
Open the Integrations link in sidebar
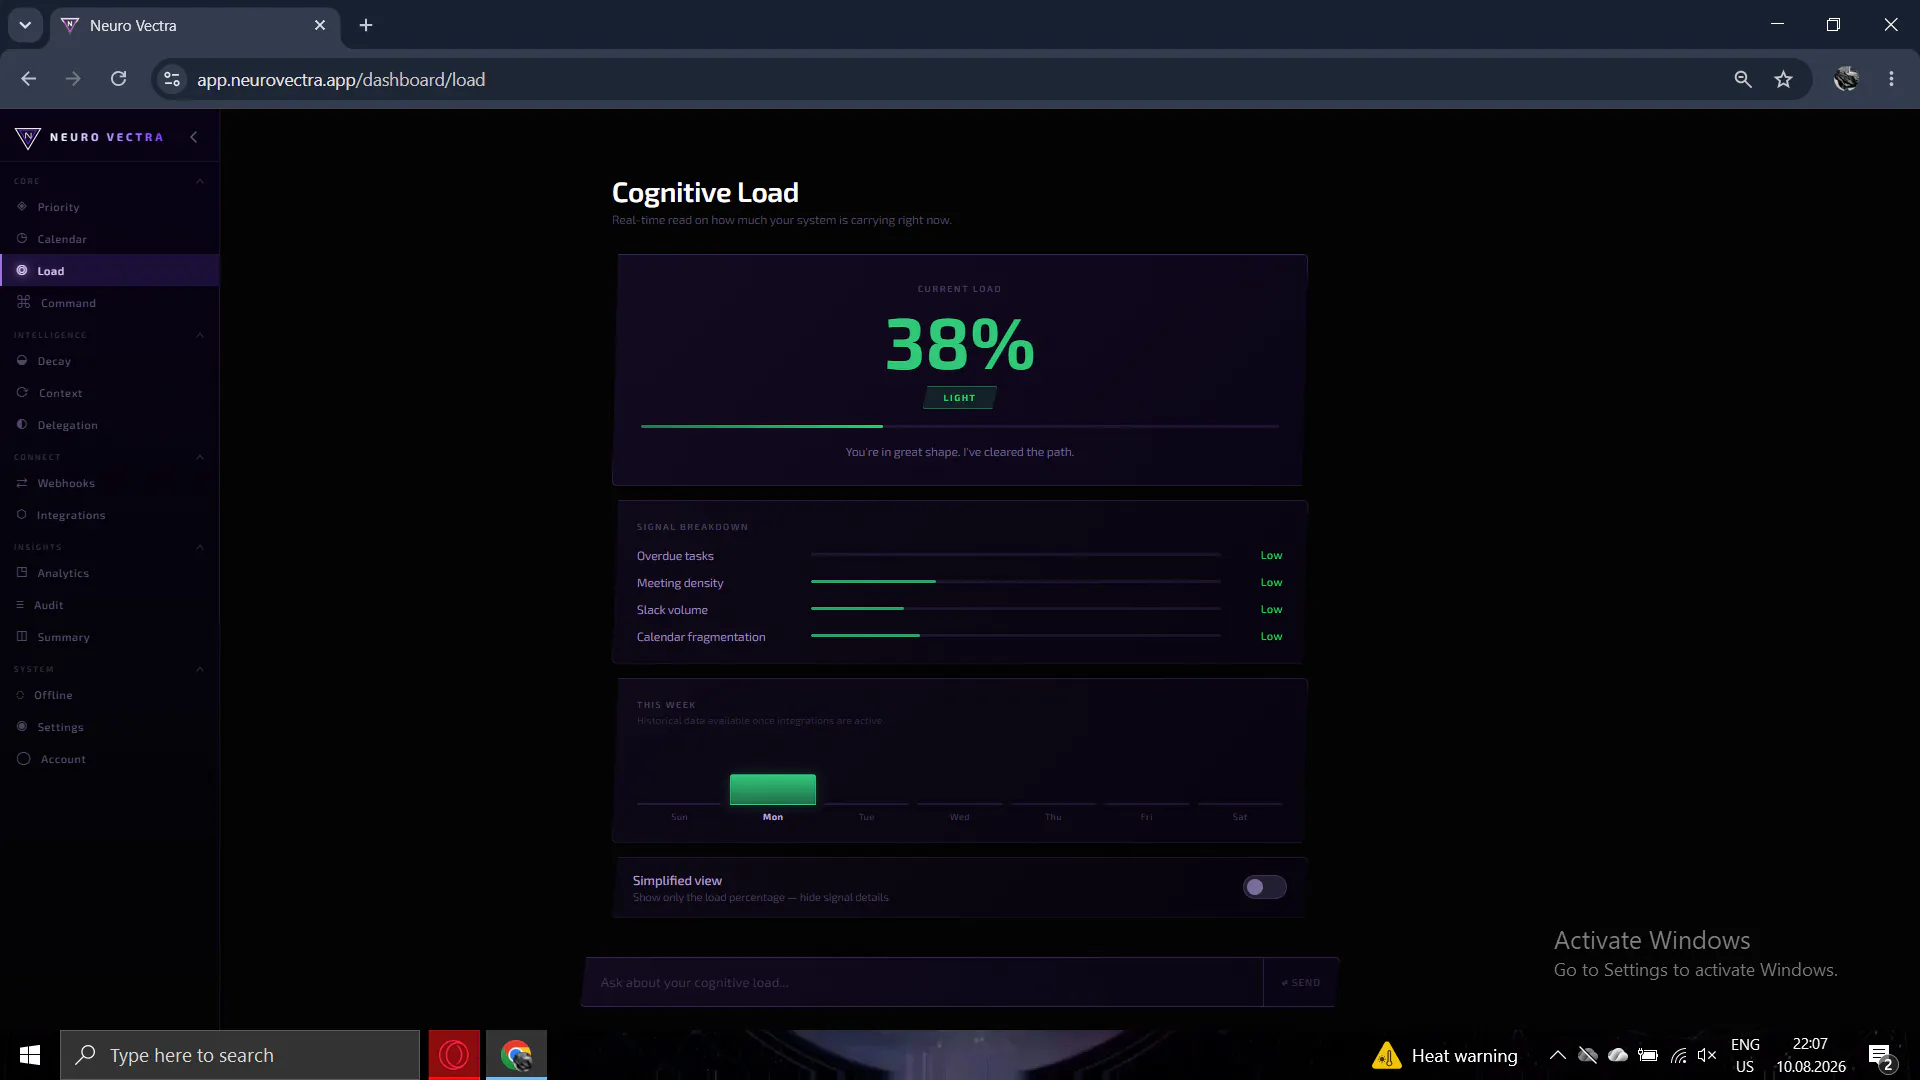tap(110, 515)
